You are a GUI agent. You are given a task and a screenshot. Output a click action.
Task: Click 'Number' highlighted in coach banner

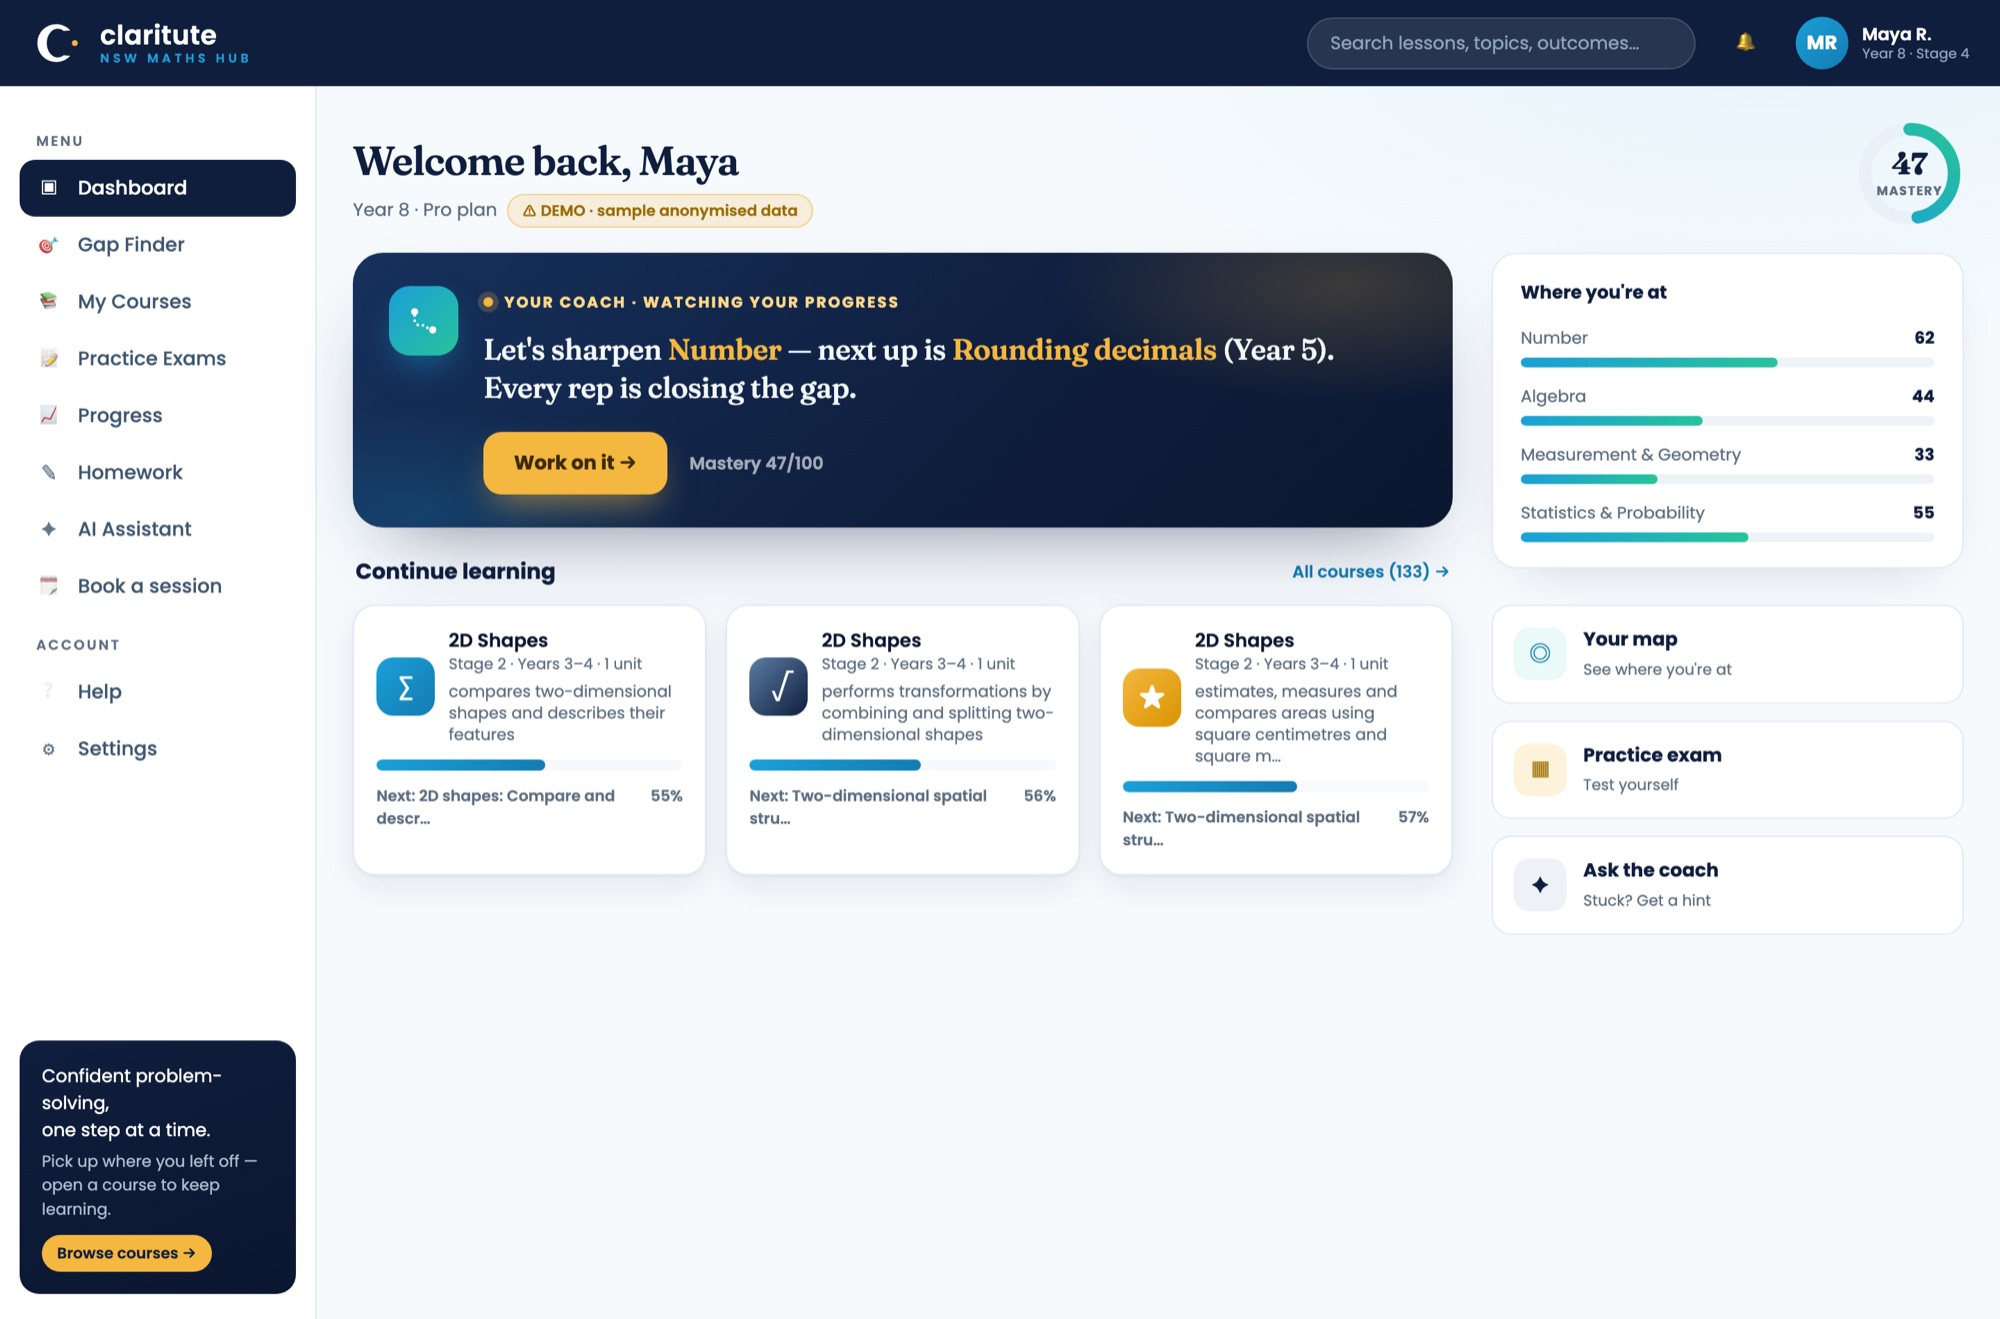pos(725,350)
